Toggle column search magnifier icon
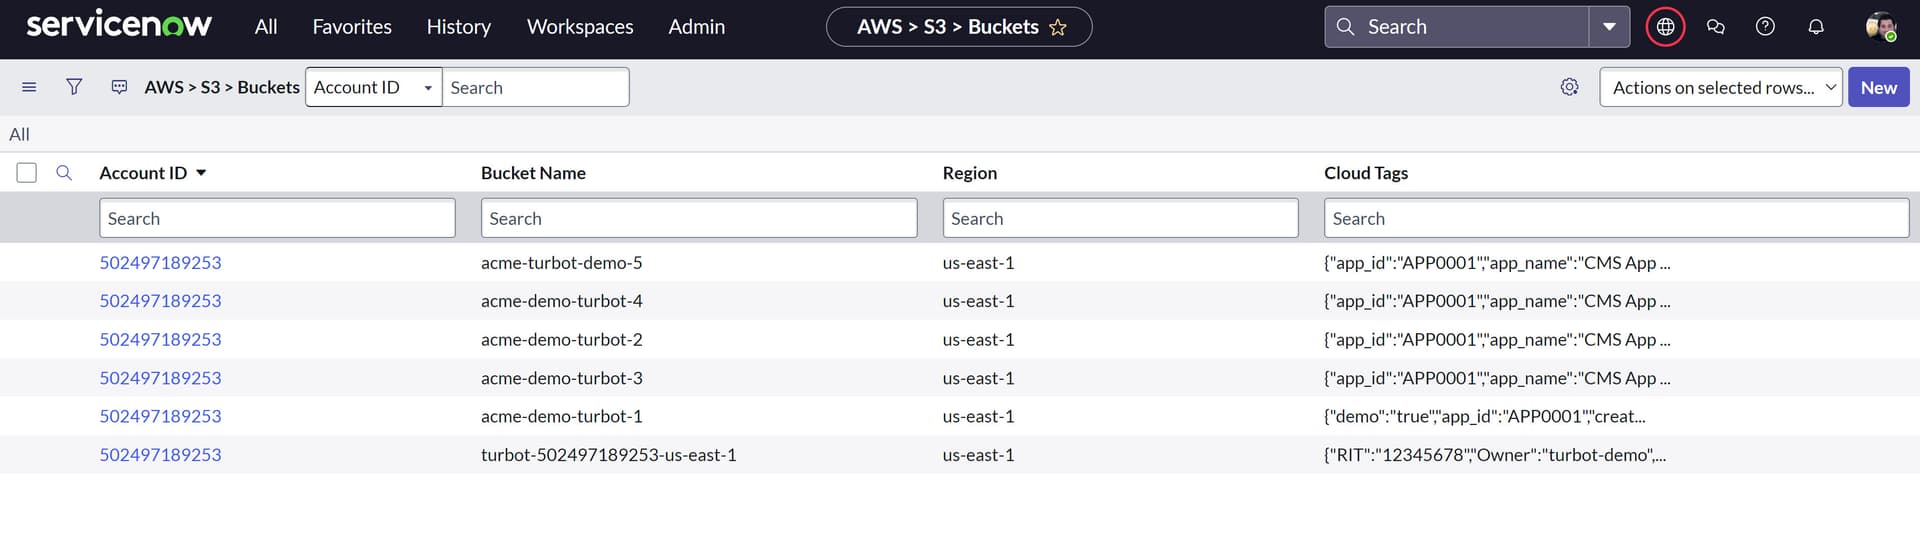The height and width of the screenshot is (545, 1920). coord(64,172)
